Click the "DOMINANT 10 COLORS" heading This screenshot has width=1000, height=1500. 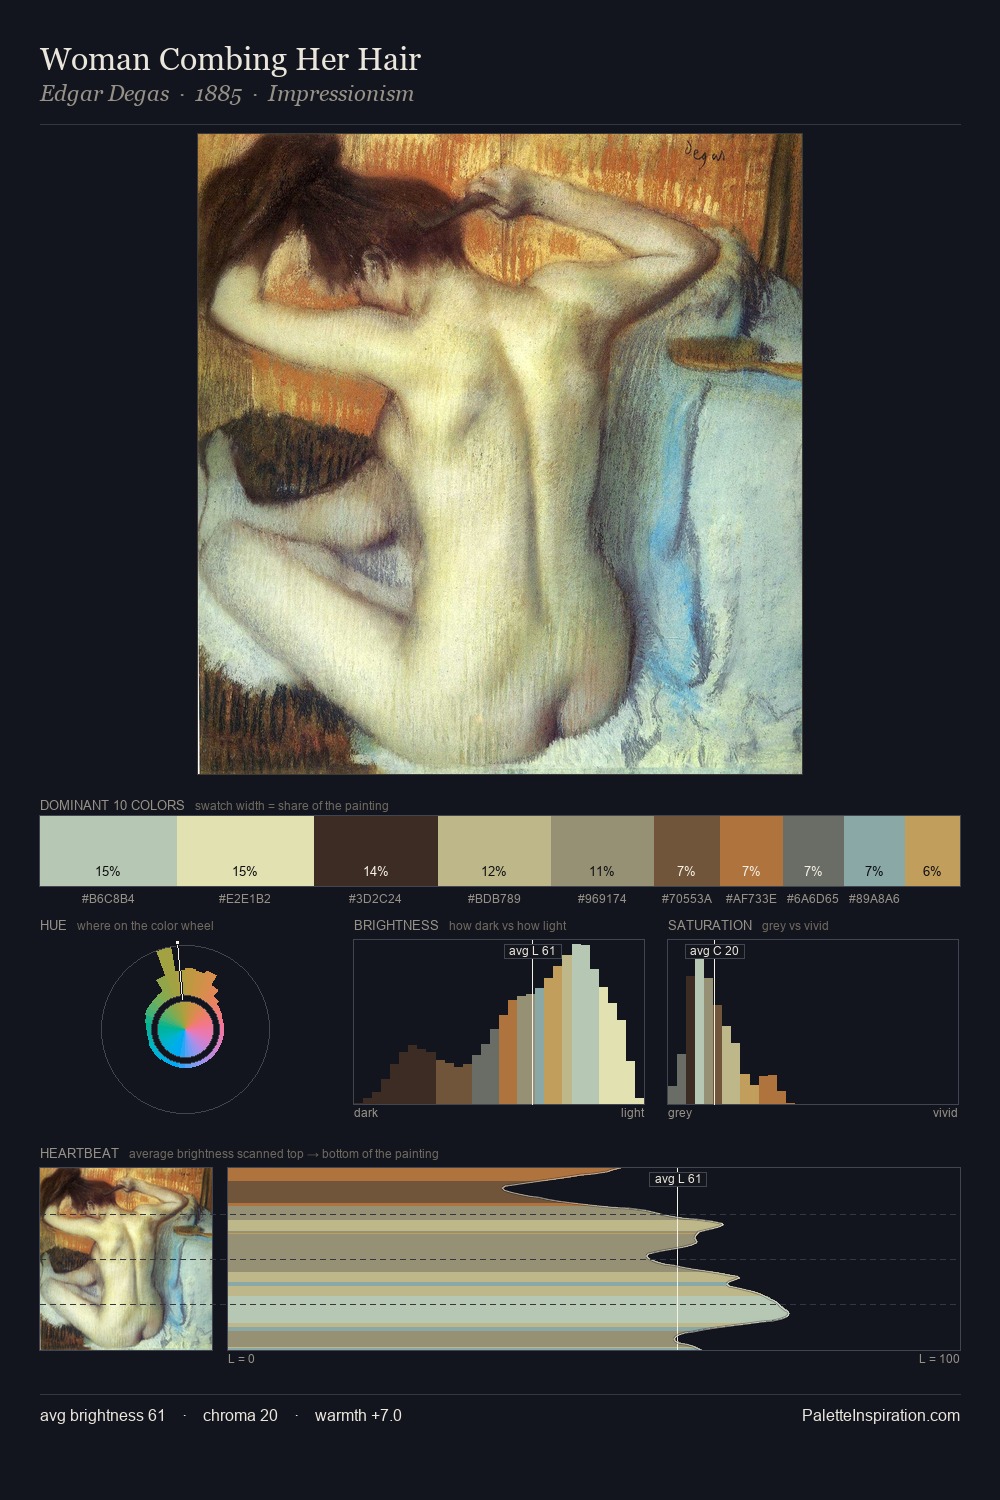(x=112, y=805)
